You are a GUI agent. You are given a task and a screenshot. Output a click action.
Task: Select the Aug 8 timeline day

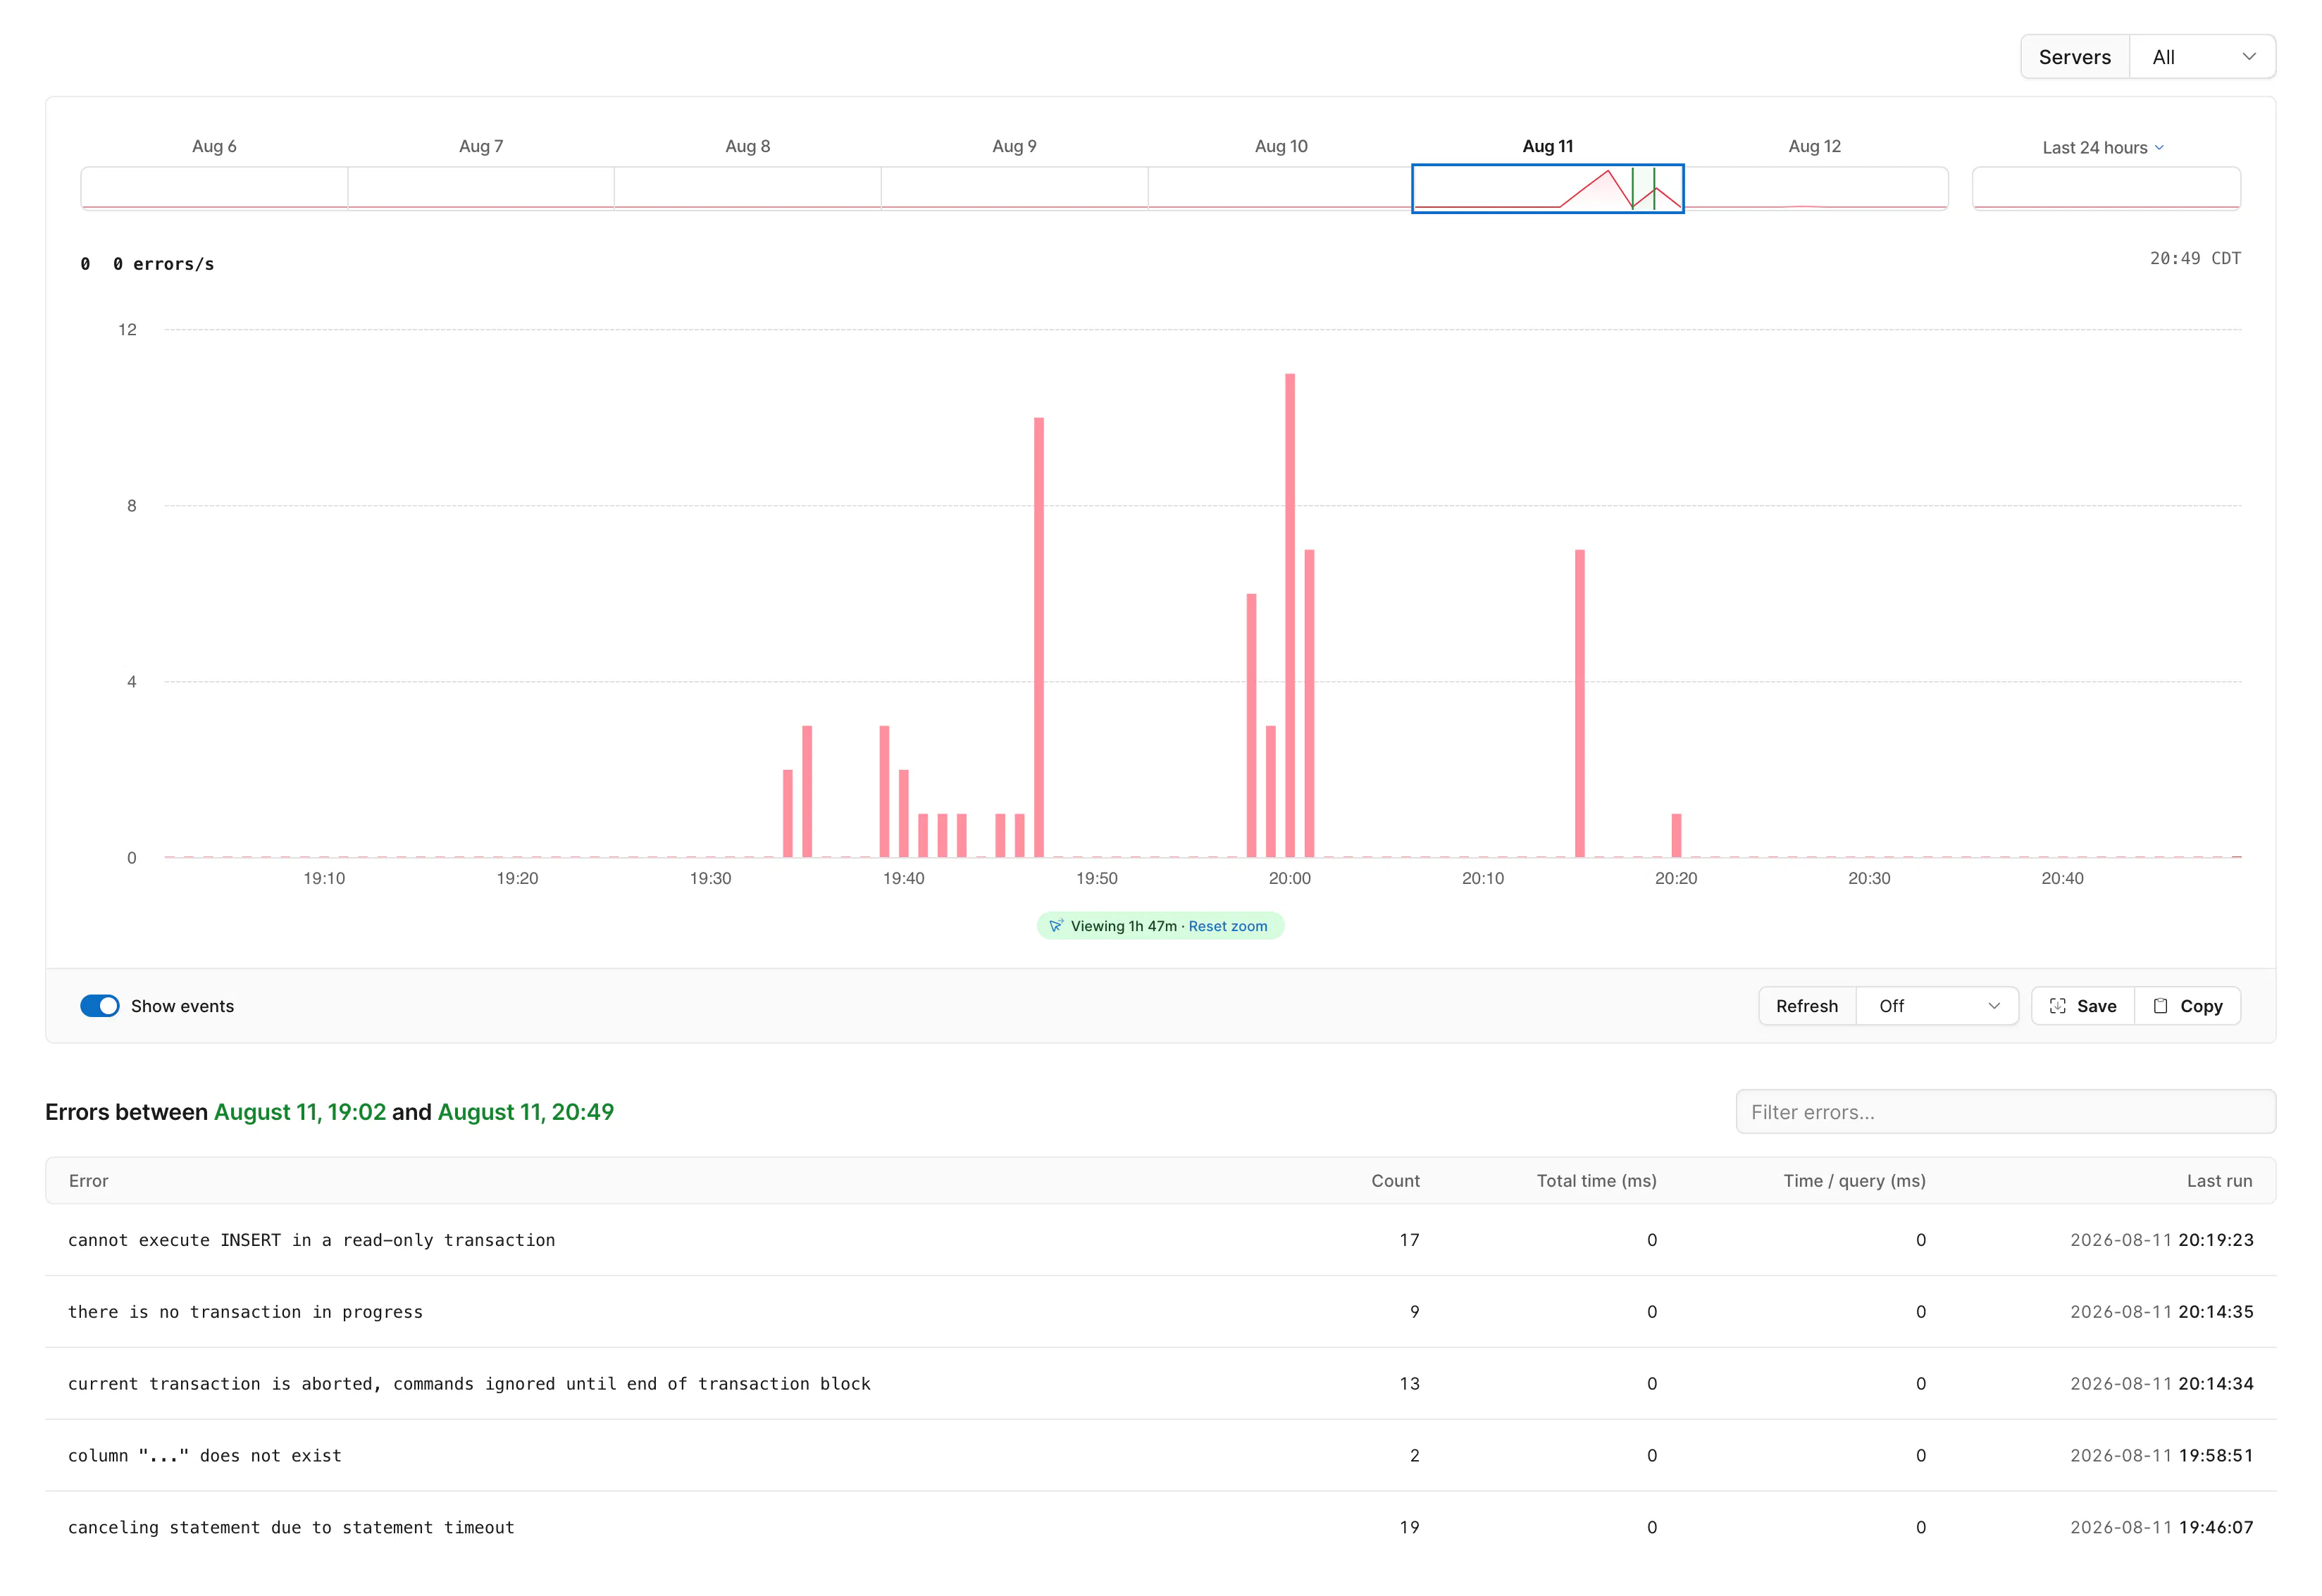747,187
